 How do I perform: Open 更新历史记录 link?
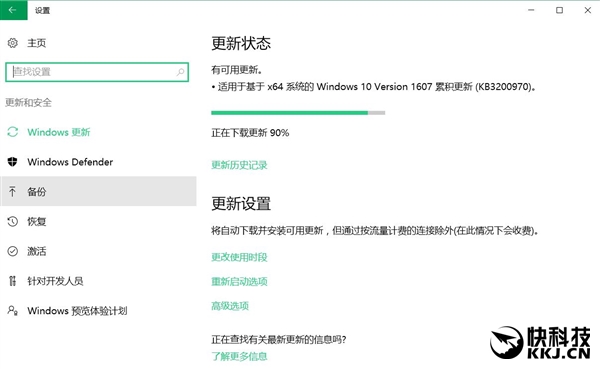239,165
